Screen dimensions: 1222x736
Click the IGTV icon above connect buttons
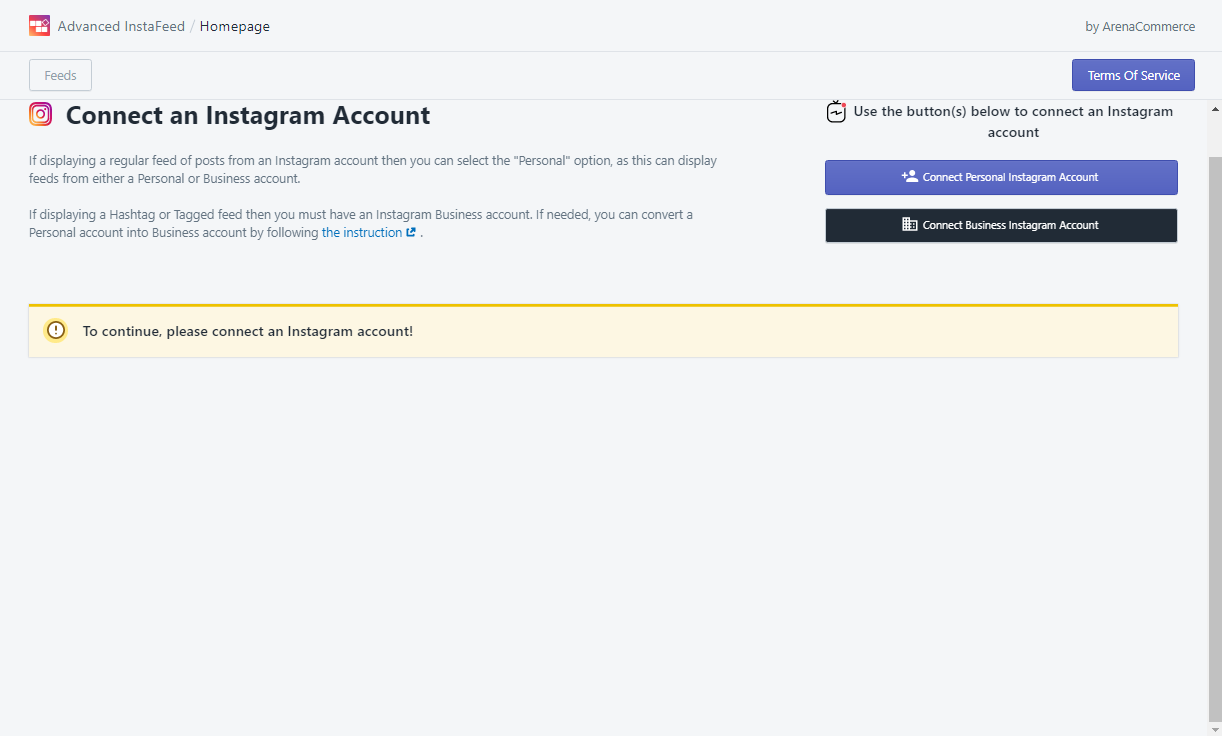pos(836,112)
